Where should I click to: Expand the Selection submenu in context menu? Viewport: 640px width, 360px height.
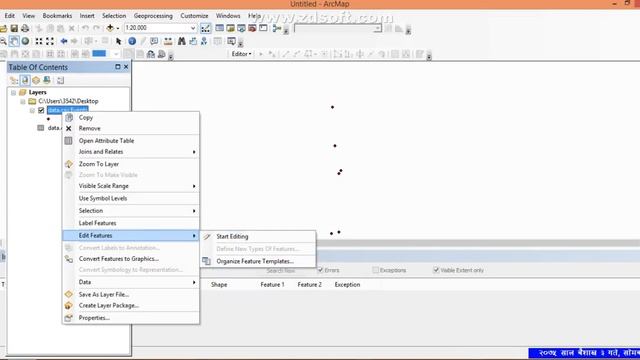131,211
